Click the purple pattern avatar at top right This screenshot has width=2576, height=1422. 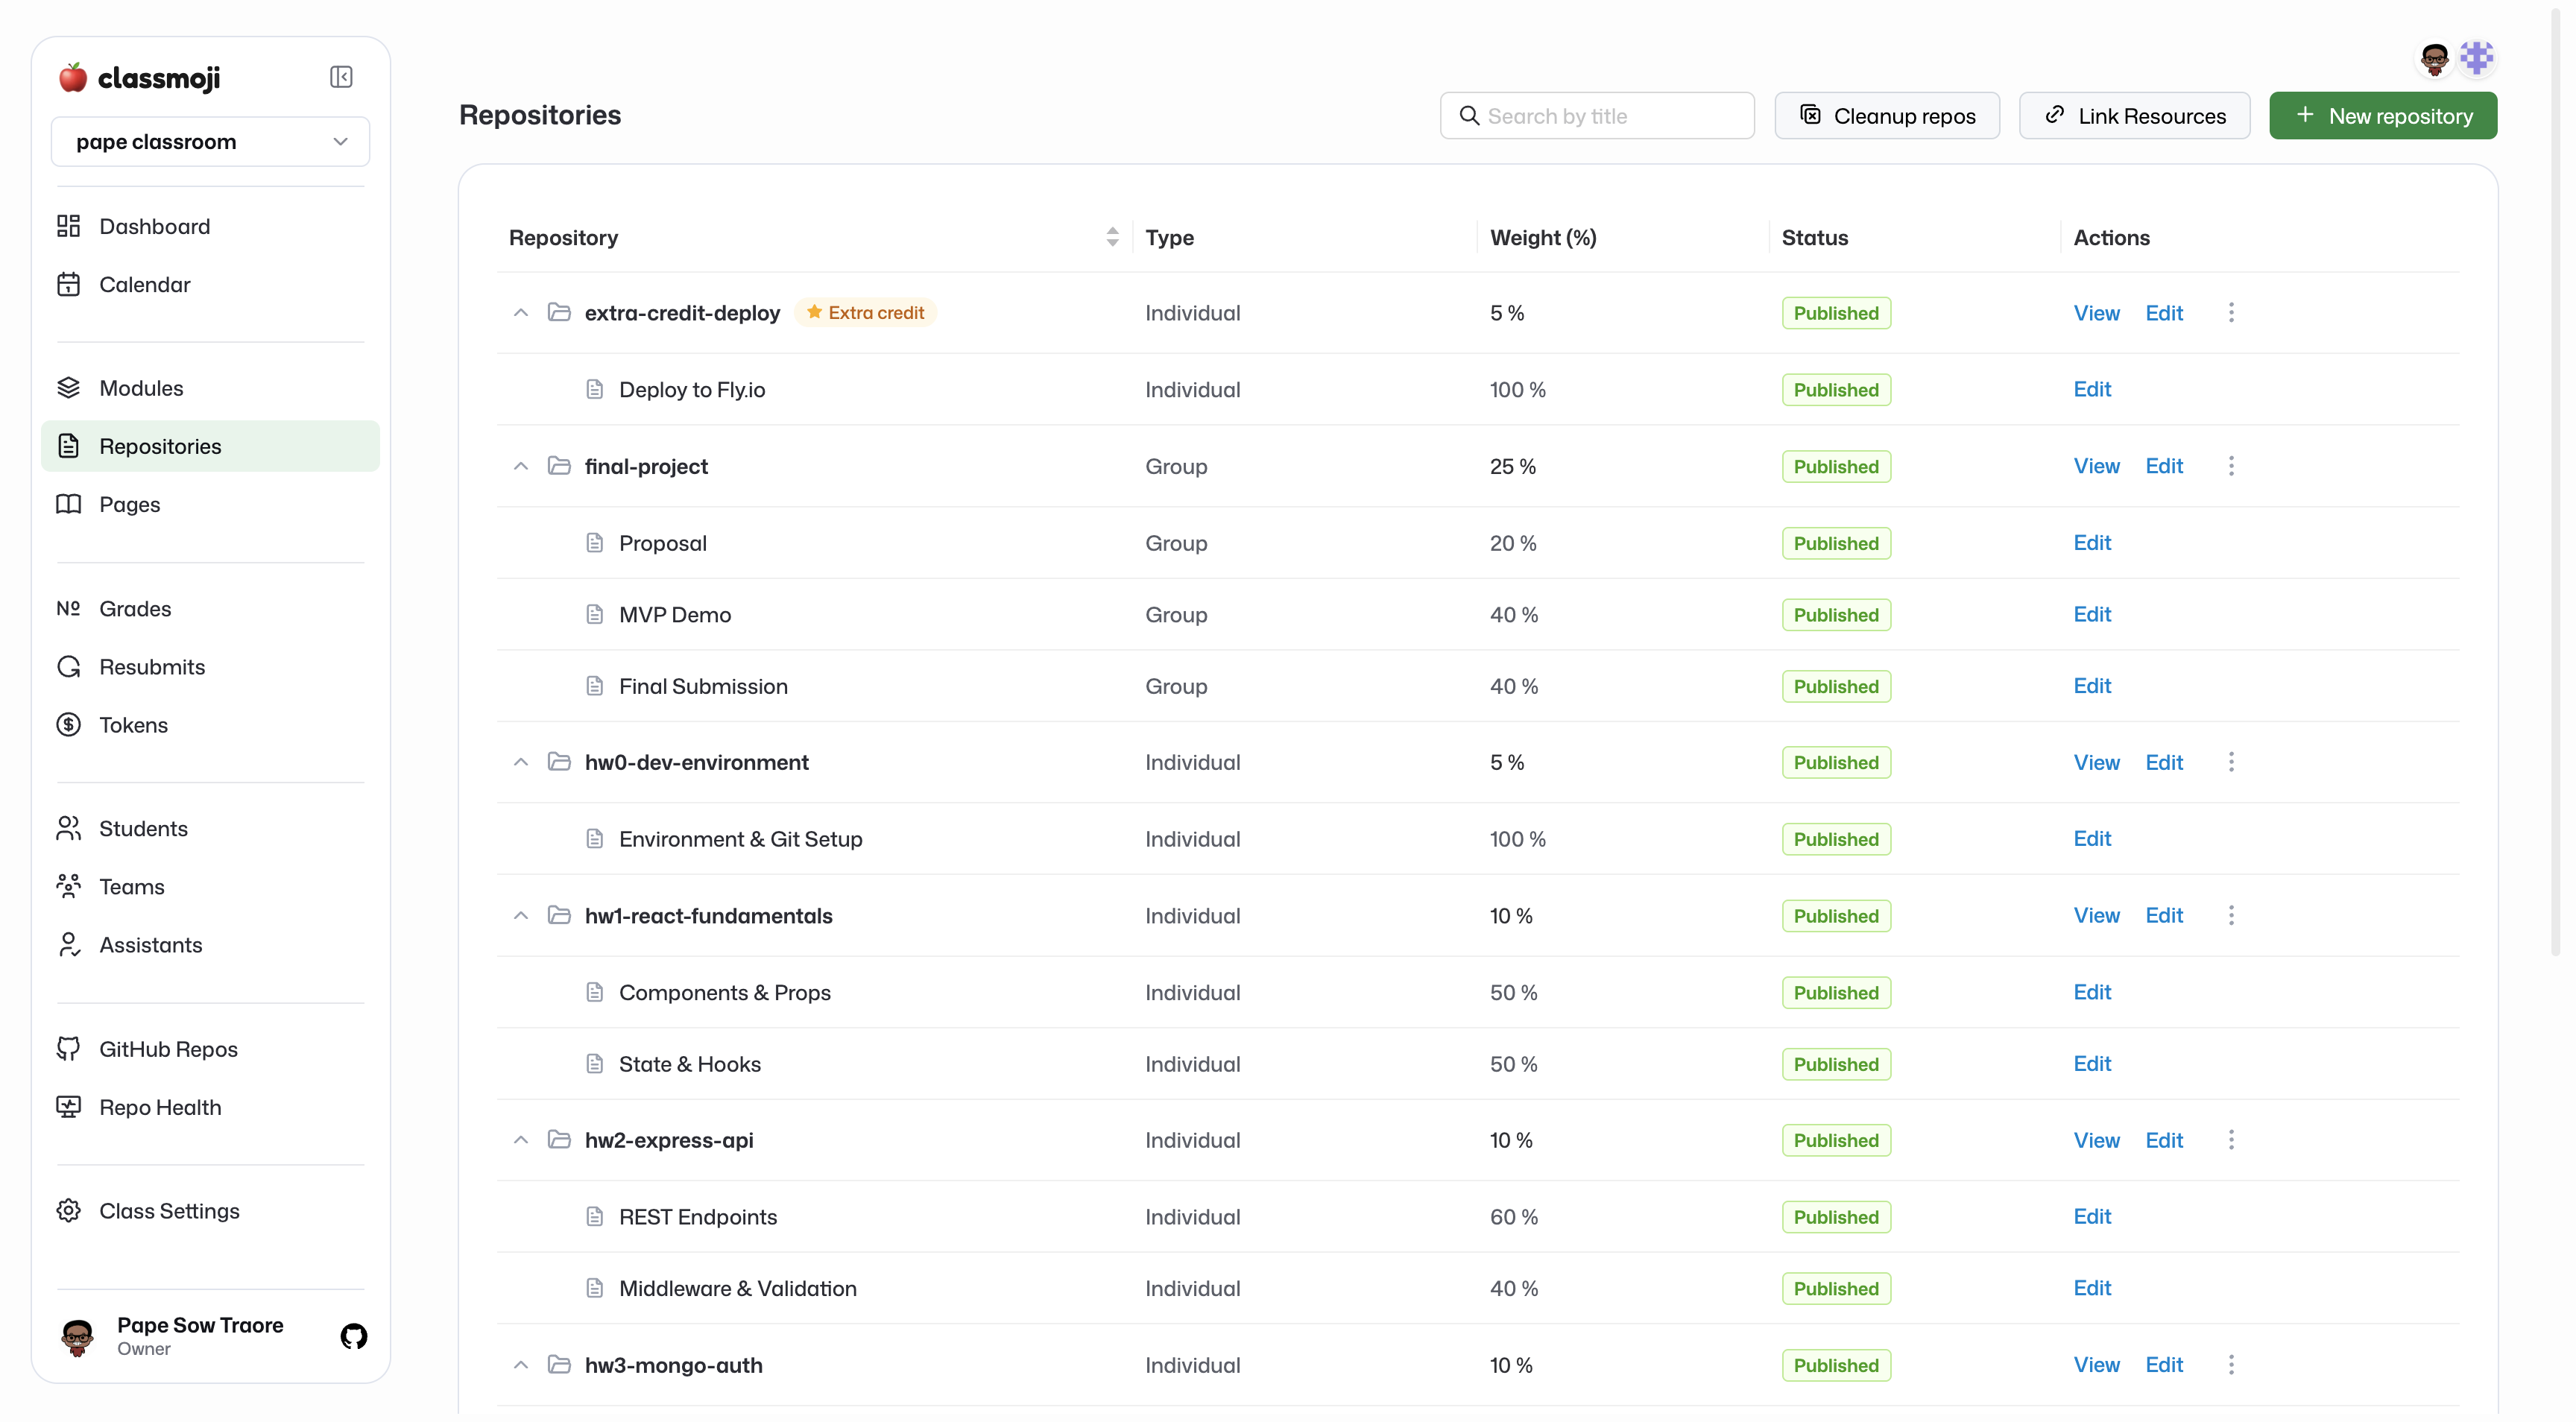(x=2477, y=58)
